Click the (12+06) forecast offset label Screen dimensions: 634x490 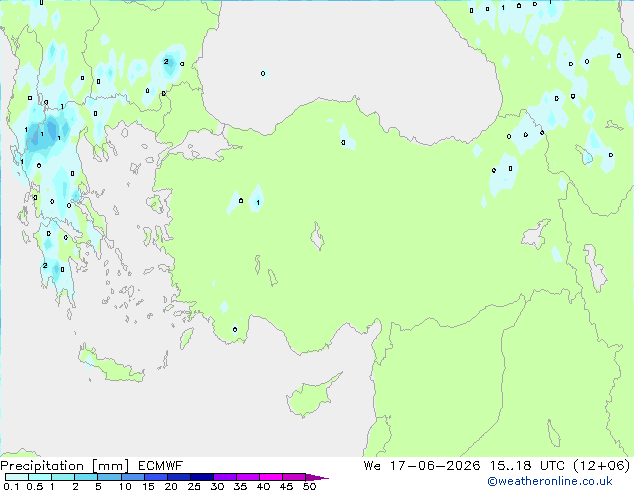tap(602, 466)
